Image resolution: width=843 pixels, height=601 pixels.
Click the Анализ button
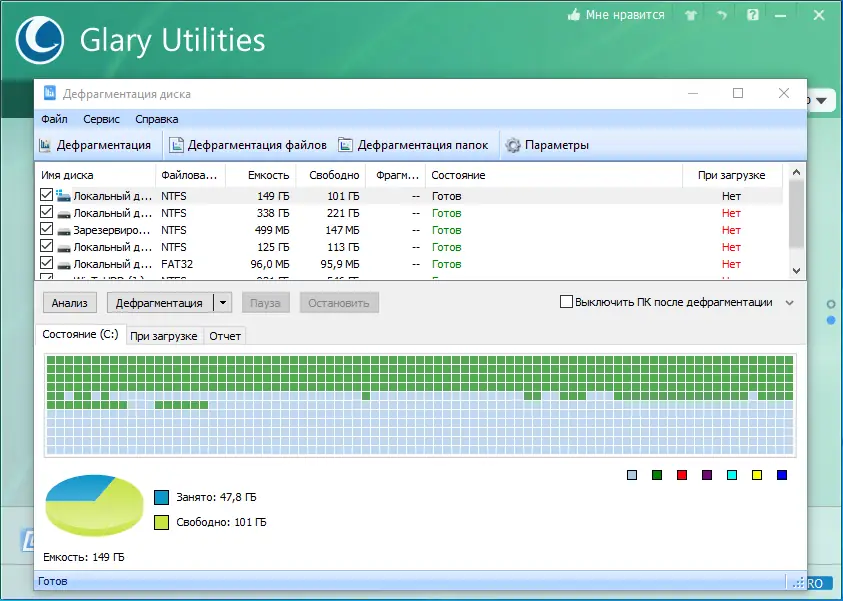click(x=70, y=303)
